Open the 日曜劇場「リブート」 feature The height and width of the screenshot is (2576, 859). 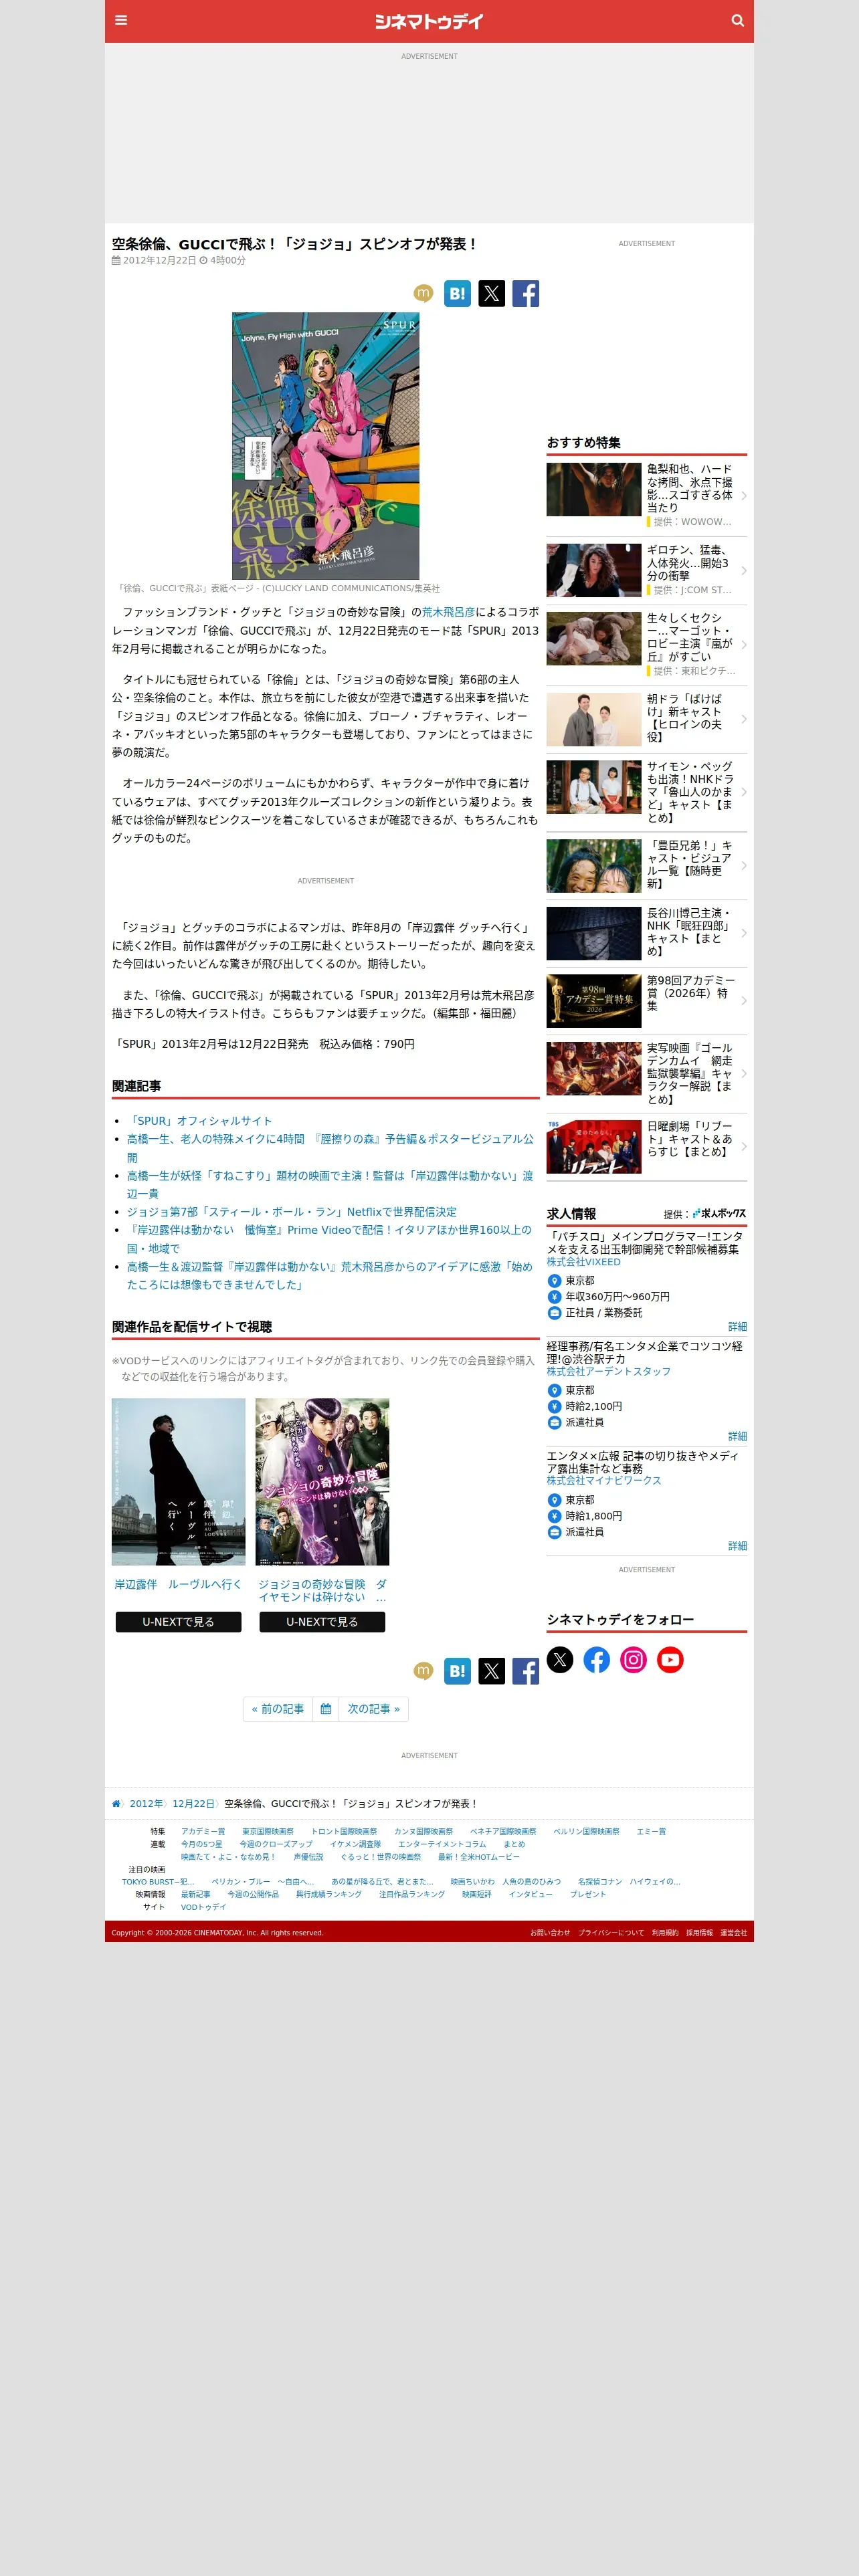pyautogui.click(x=646, y=1146)
